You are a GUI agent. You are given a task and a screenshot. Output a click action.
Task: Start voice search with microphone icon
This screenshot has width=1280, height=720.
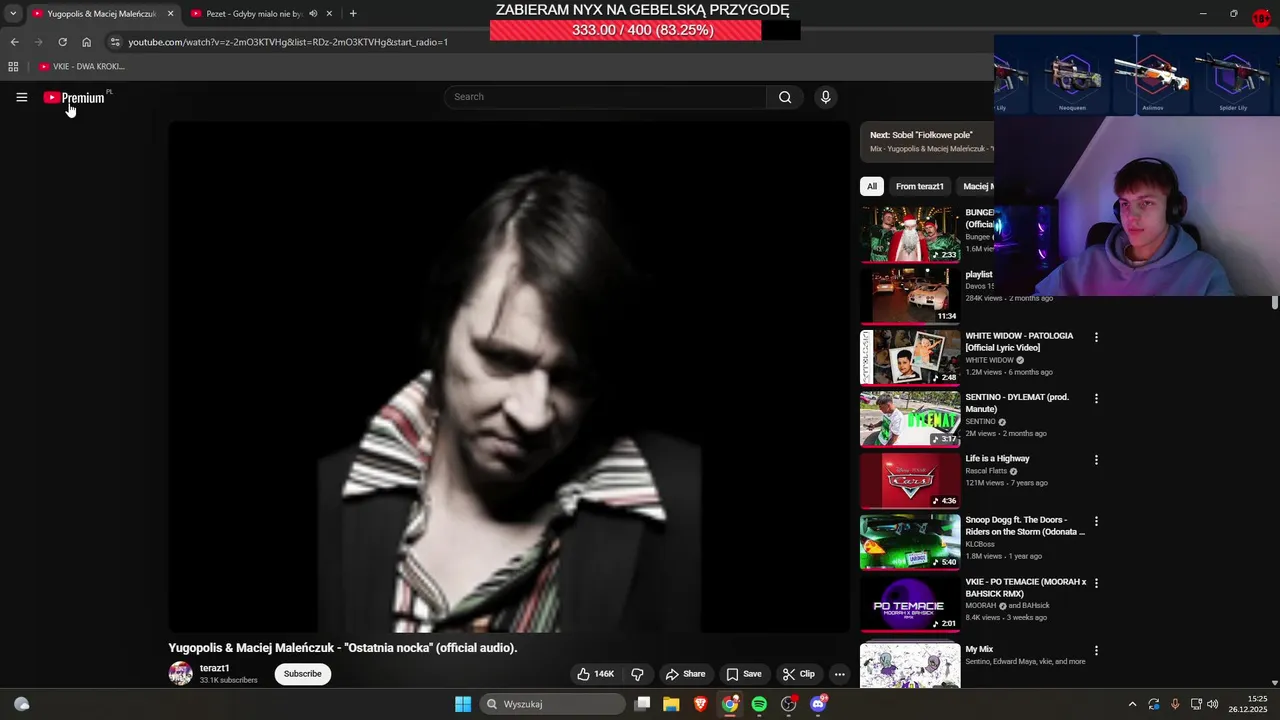coord(825,97)
